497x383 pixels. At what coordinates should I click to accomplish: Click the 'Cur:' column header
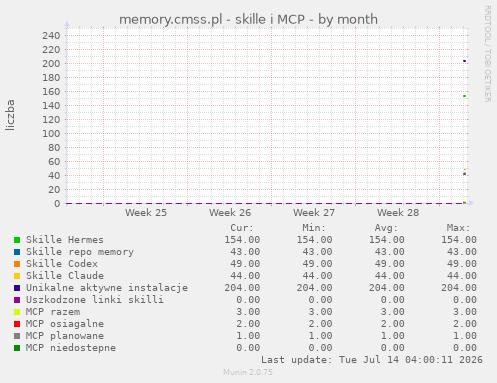(x=242, y=228)
